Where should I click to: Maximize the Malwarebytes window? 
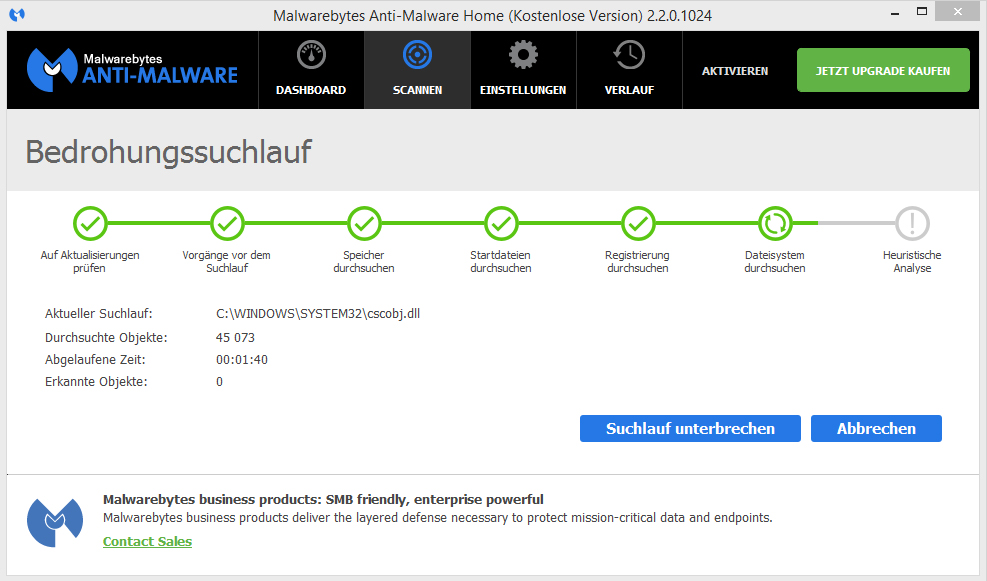(x=922, y=11)
